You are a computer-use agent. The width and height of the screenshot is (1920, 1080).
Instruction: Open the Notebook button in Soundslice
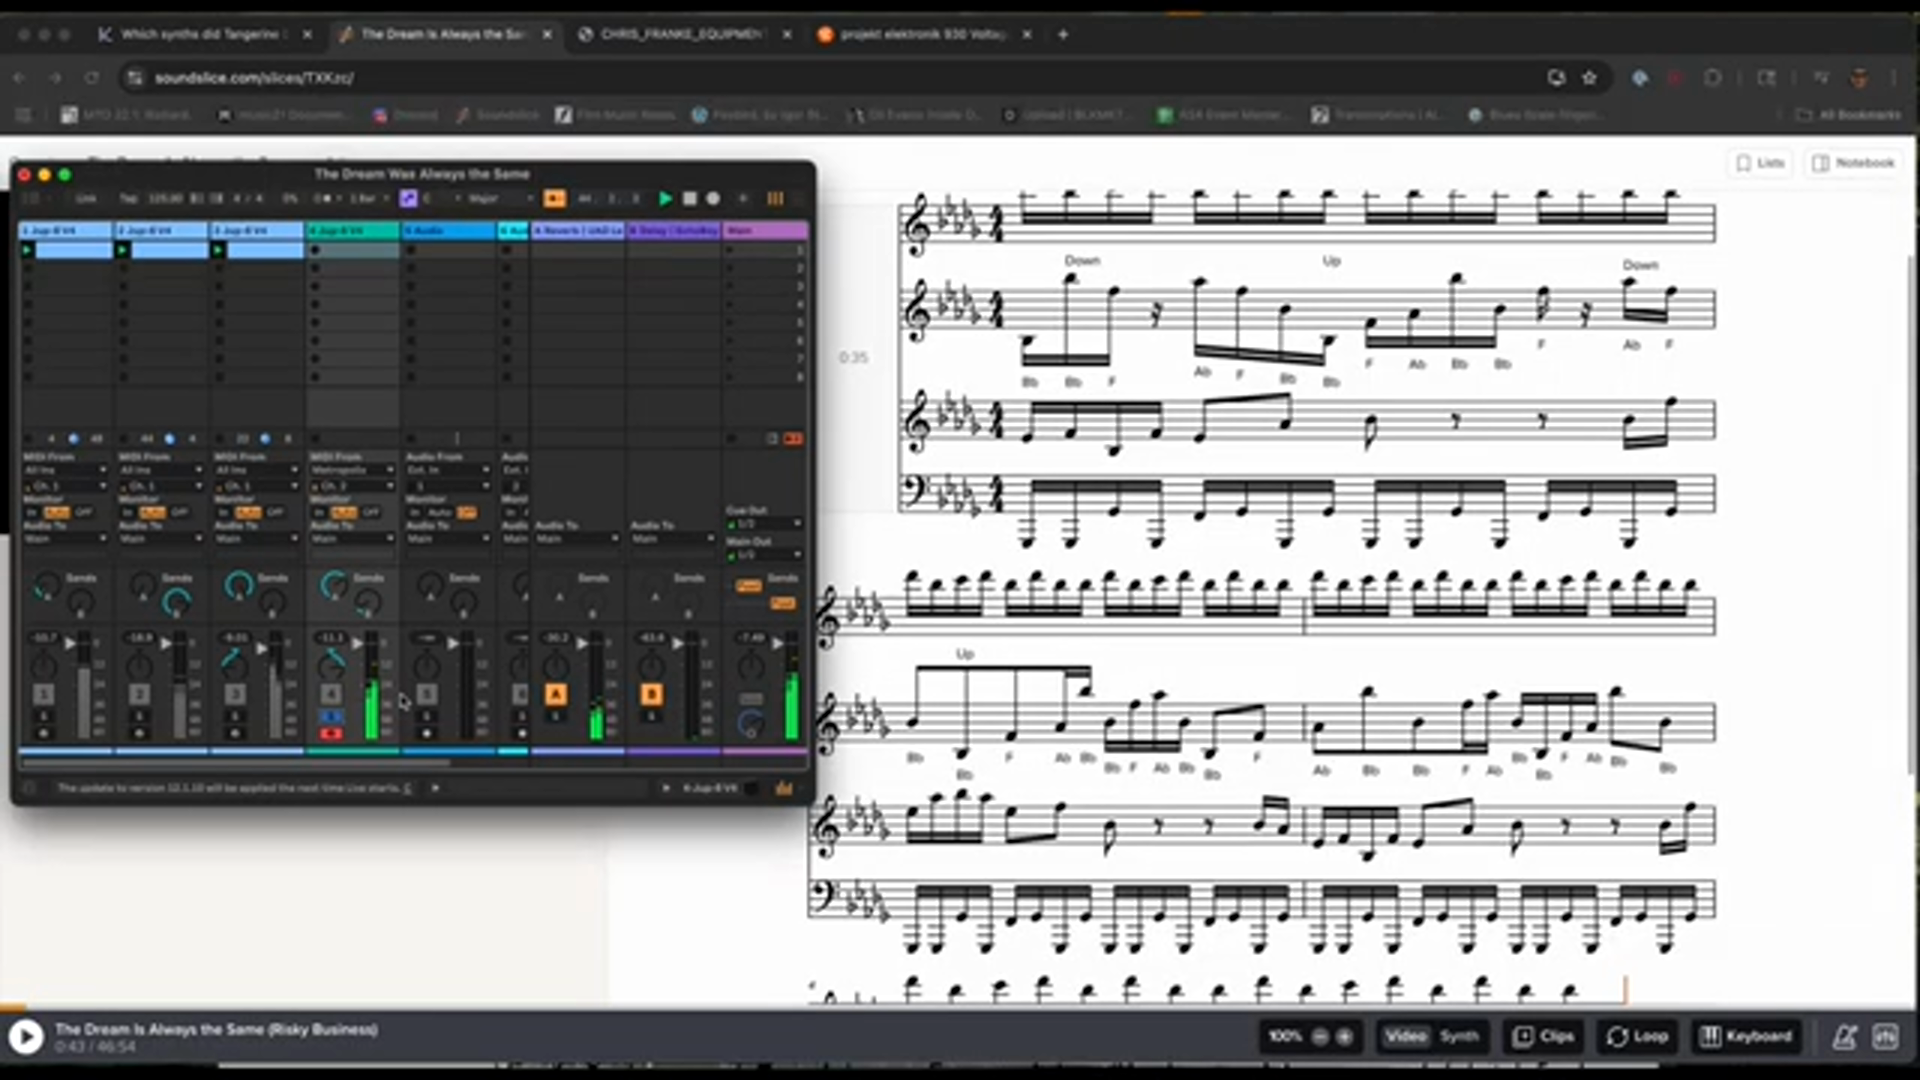[x=1854, y=162]
